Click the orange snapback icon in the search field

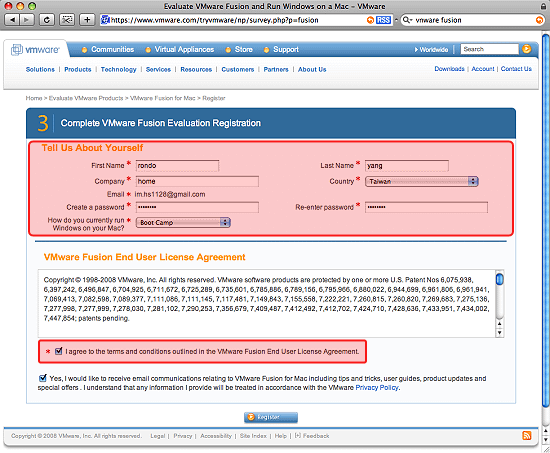click(539, 20)
